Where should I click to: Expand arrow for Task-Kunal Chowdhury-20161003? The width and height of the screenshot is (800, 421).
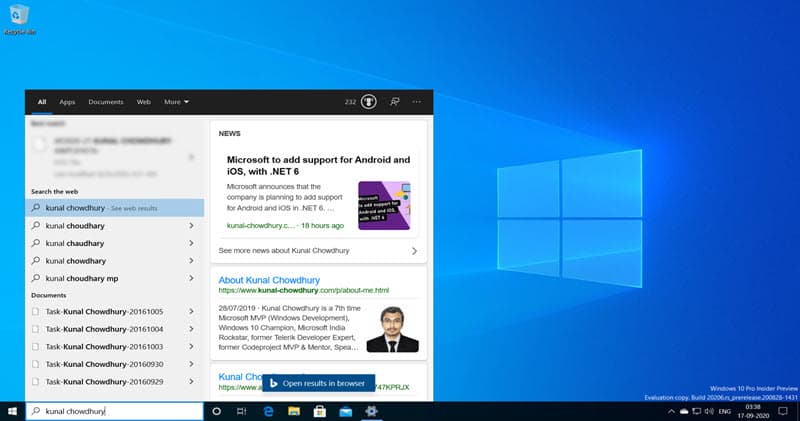click(191, 346)
